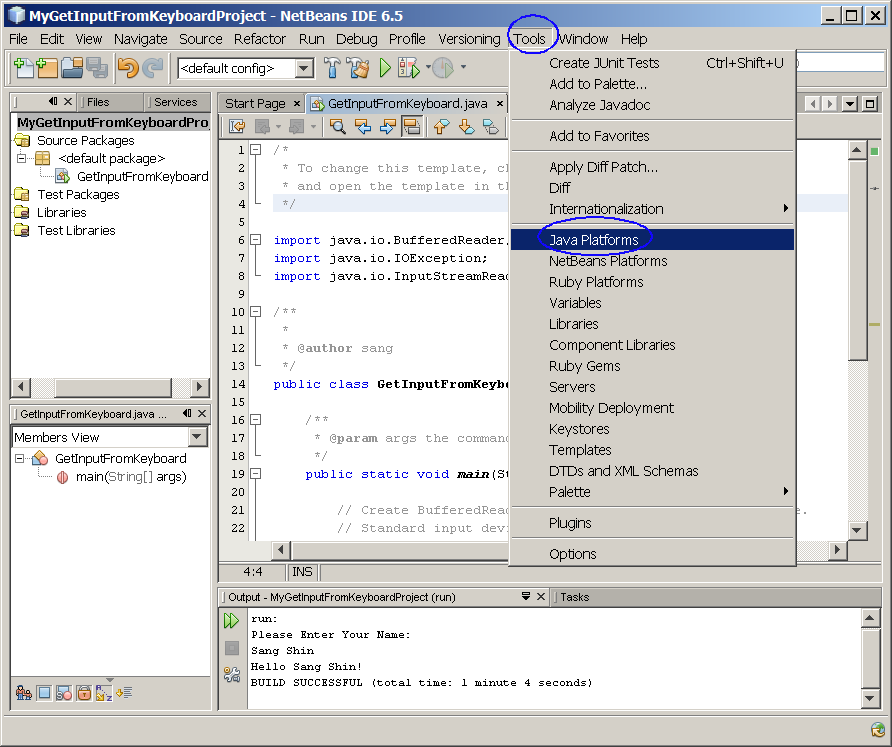Expand the Palette submenu

[x=652, y=492]
